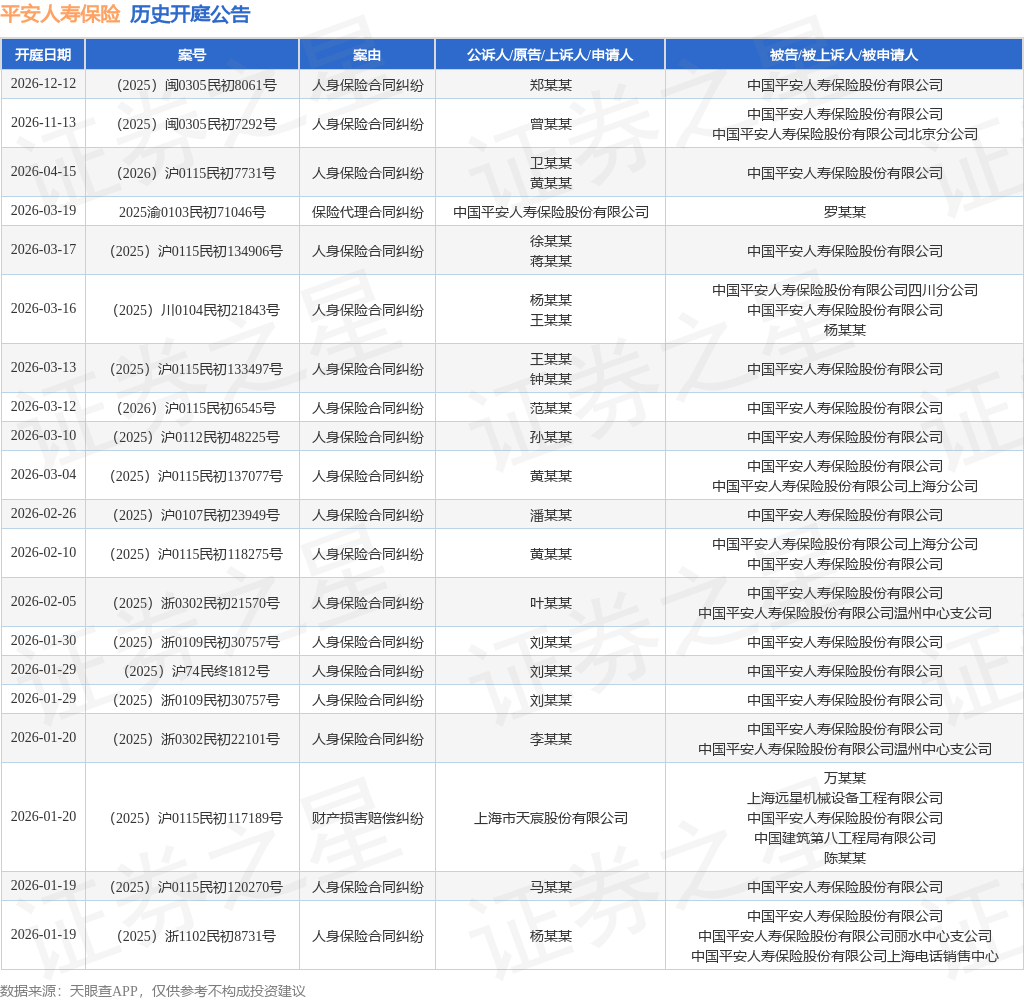This screenshot has width=1024, height=1000.
Task: Click 保险代理合同纠纷 case cause
Action: (x=367, y=212)
